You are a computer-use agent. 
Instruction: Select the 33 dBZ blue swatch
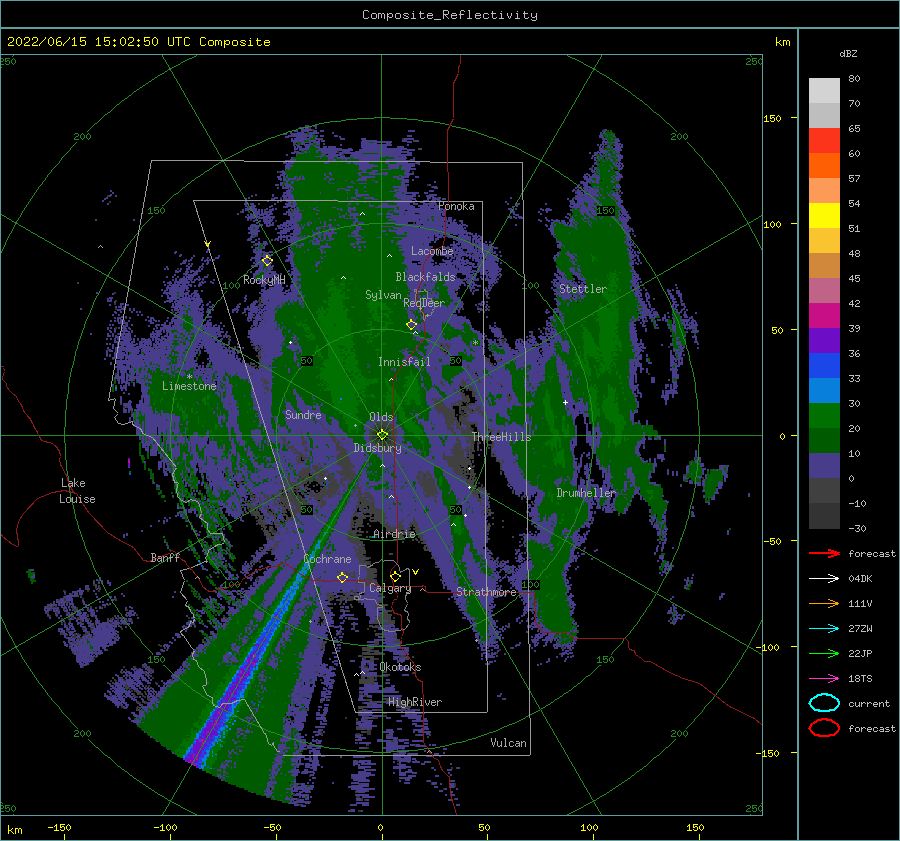tap(824, 390)
